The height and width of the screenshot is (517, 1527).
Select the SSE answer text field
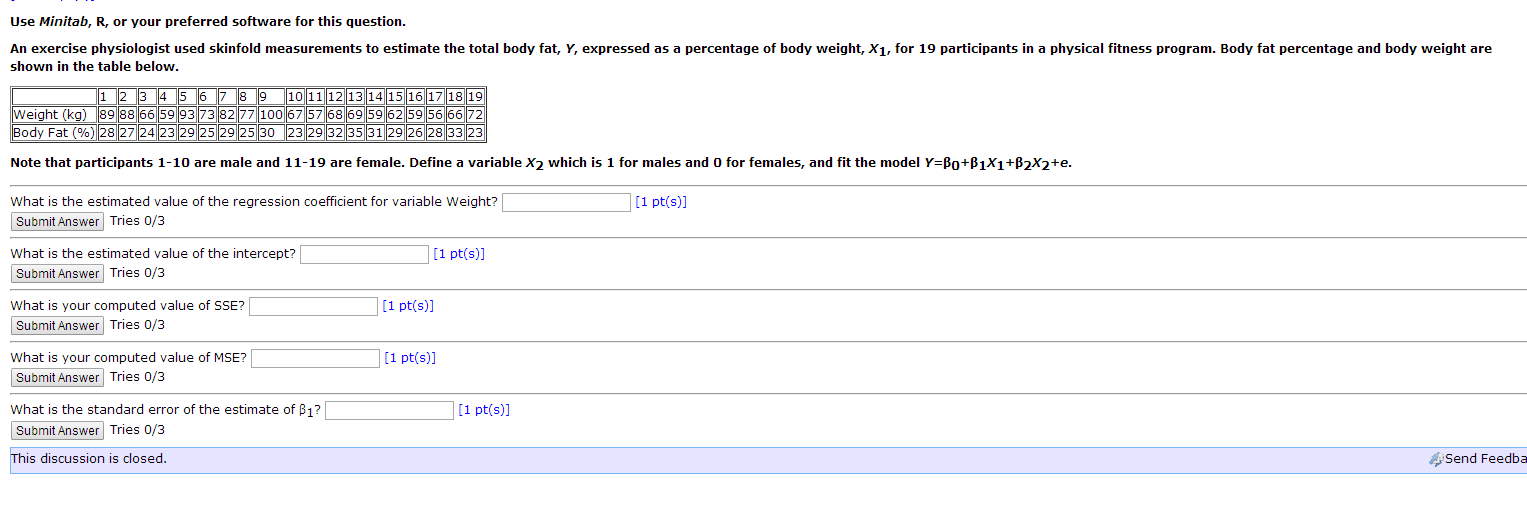click(313, 306)
